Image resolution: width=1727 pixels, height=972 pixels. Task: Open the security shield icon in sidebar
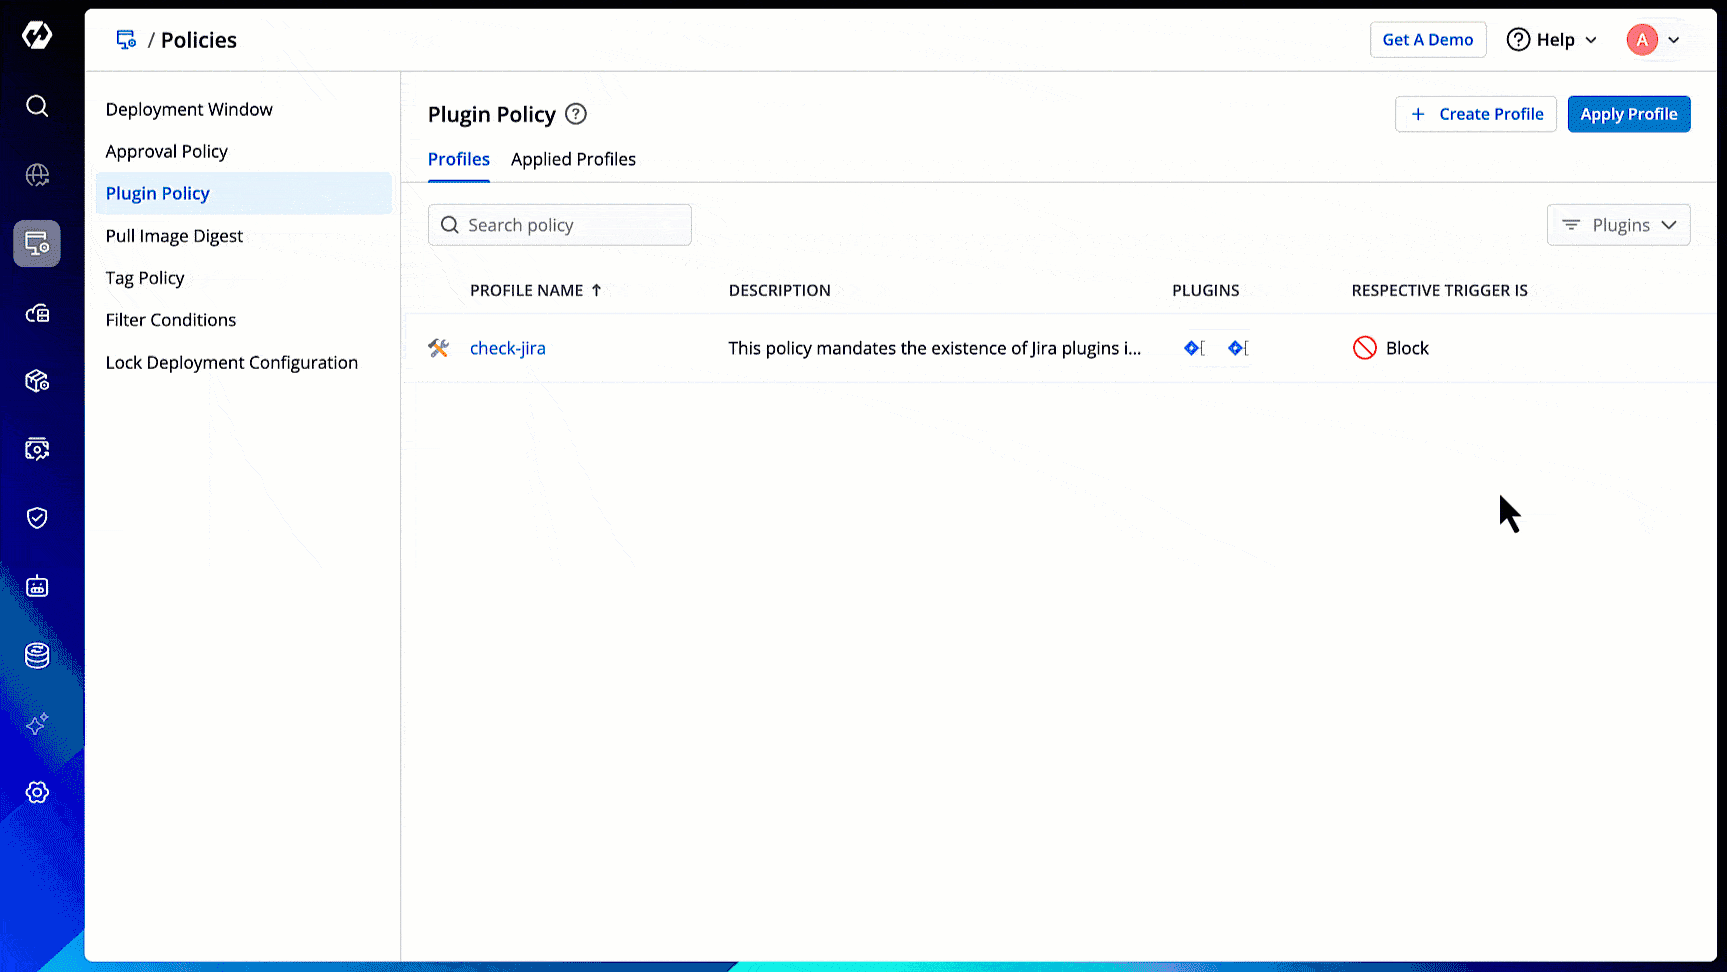37,518
